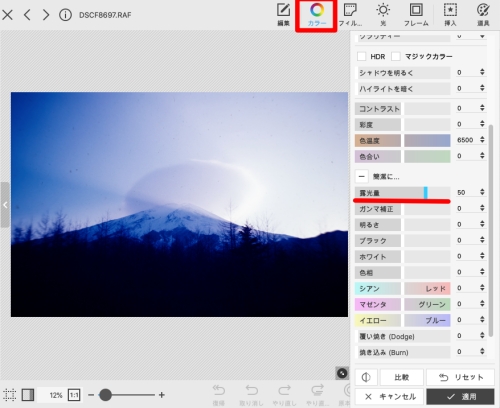The width and height of the screenshot is (500, 408).
Task: Click the ハイライトを暗く slider
Action: pos(403,89)
